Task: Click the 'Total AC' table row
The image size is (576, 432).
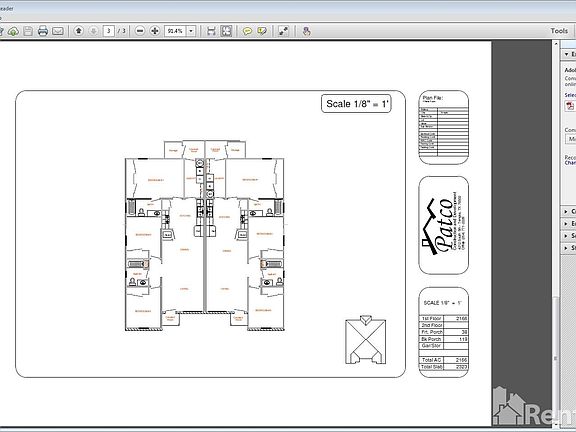Action: (x=444, y=360)
